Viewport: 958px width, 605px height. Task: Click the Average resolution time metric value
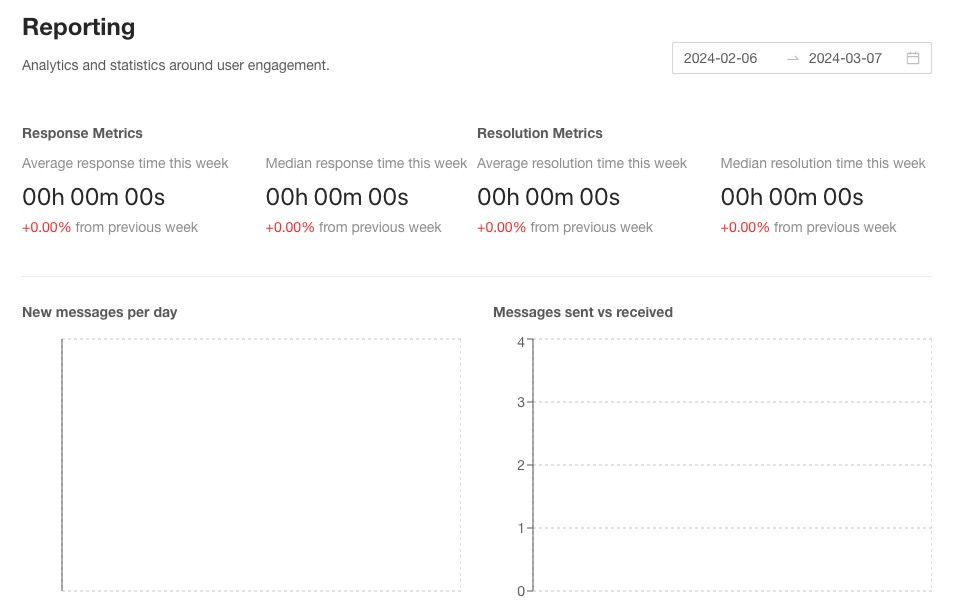pos(548,197)
